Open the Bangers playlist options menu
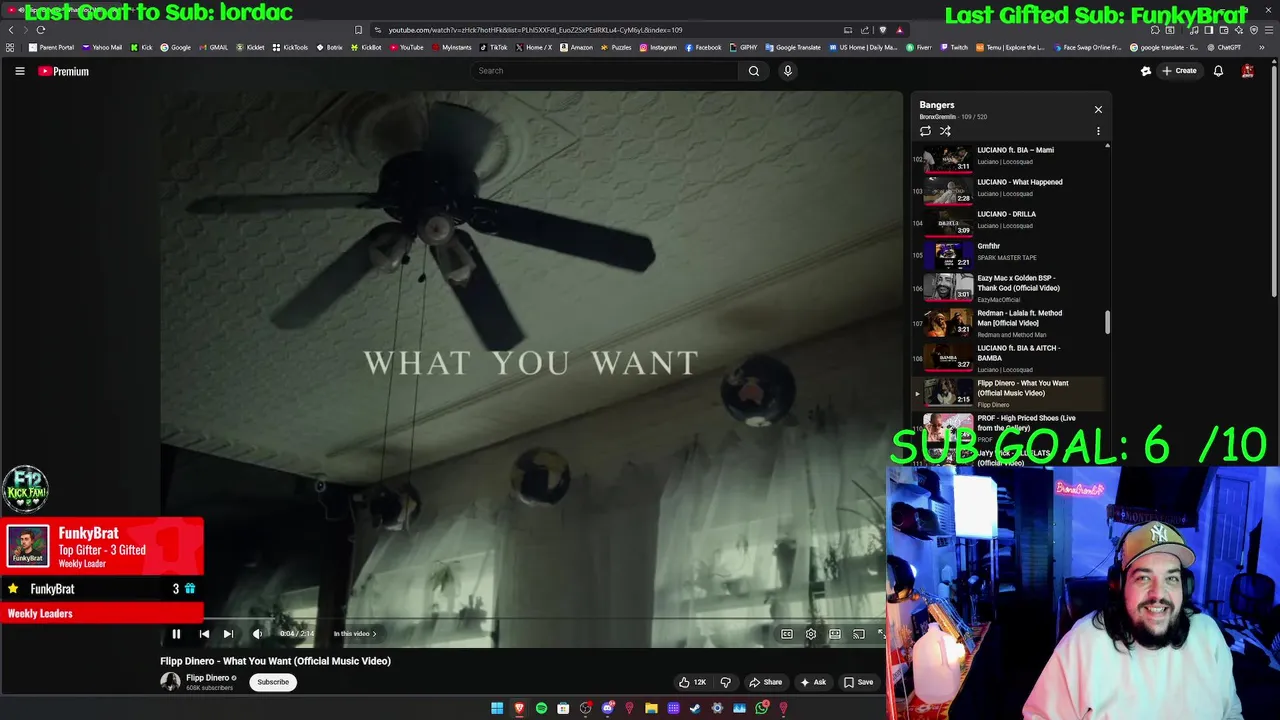Viewport: 1280px width, 720px height. click(x=1098, y=131)
